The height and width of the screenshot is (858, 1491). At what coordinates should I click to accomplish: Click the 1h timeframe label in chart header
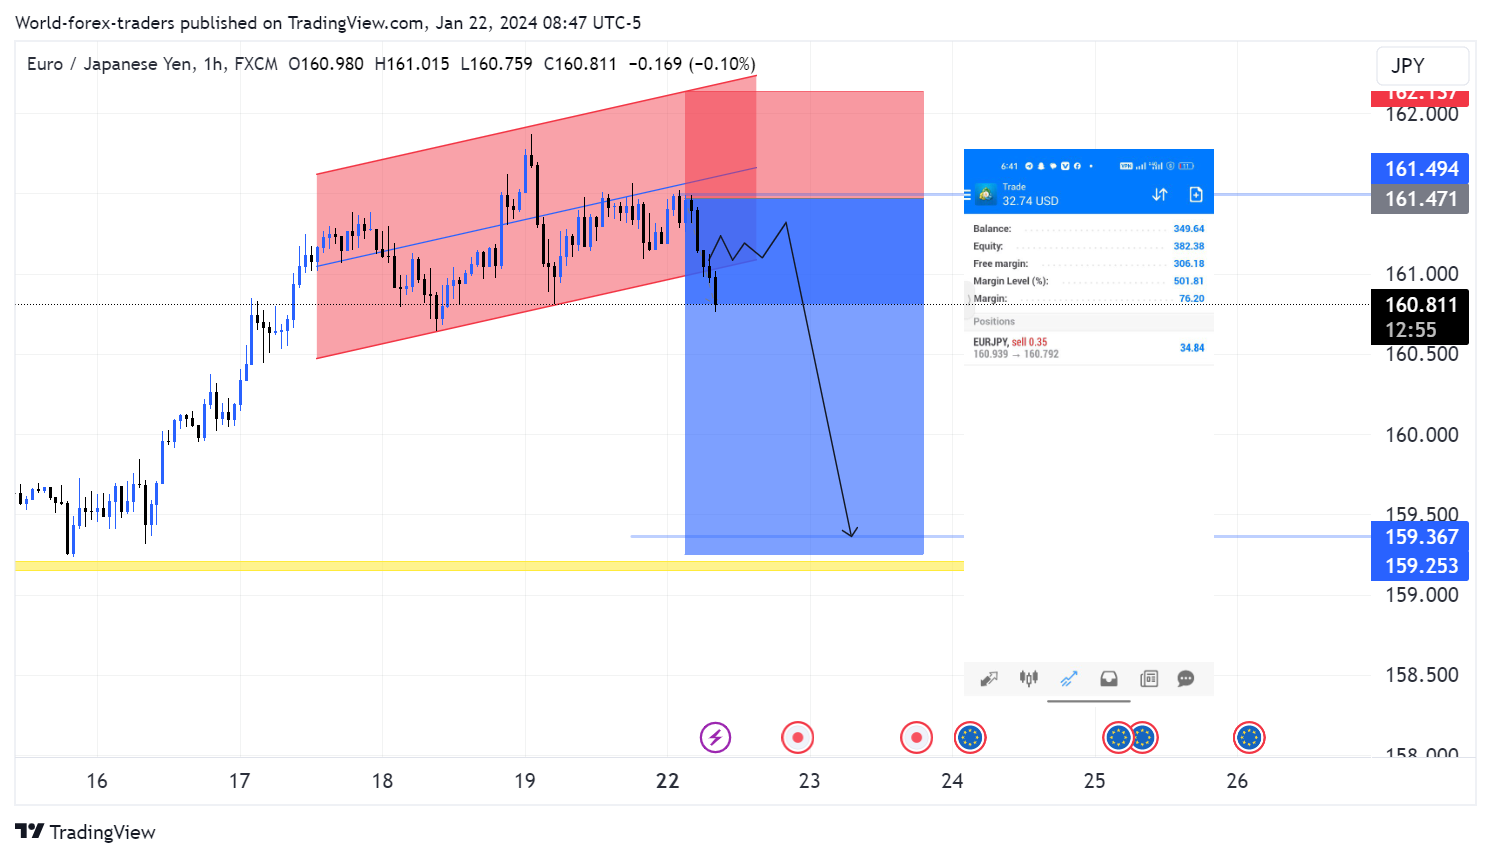213,64
